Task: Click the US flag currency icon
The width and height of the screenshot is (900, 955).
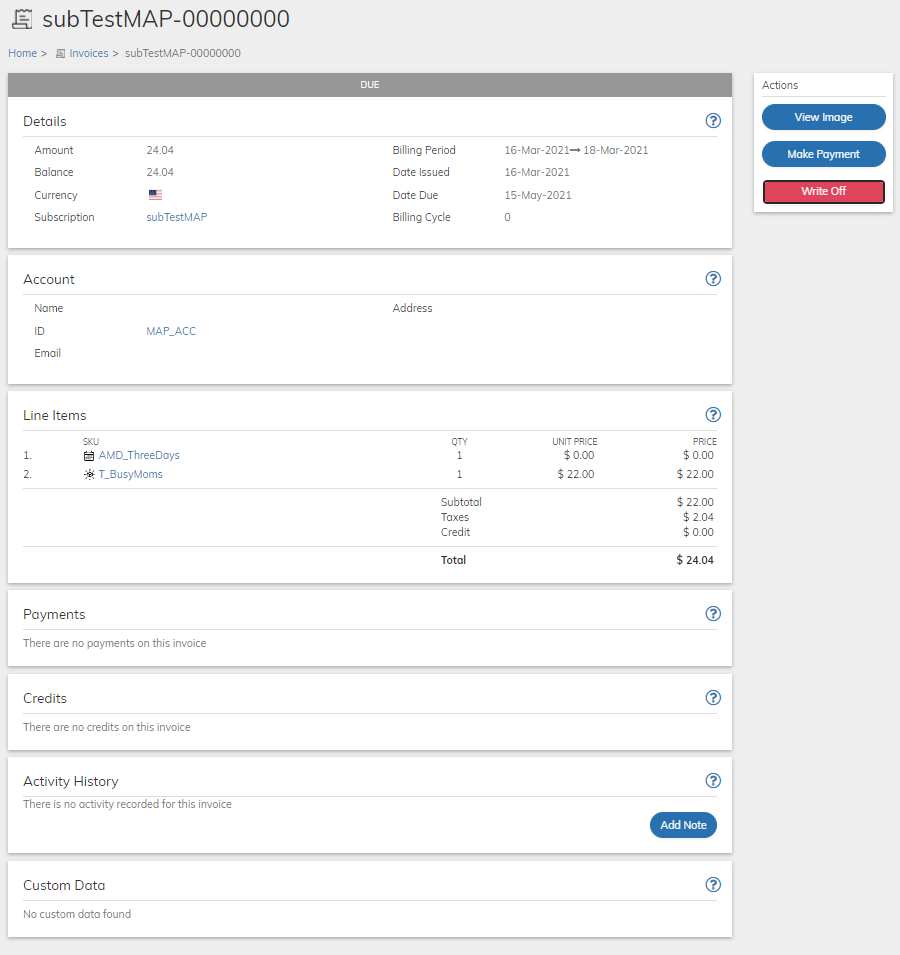Action: coord(155,195)
